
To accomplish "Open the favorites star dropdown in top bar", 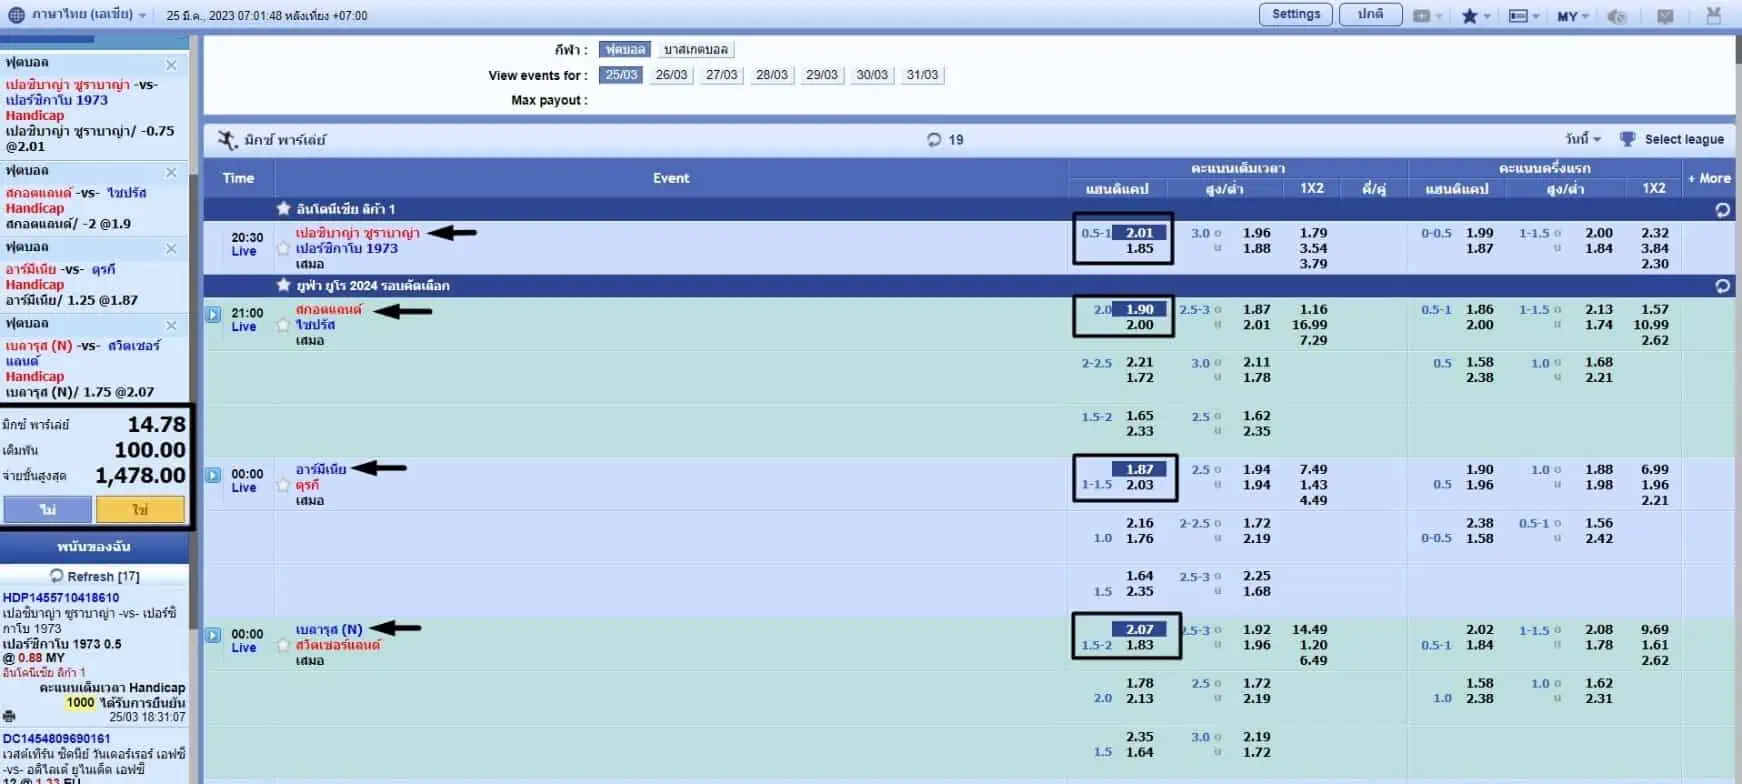I will (x=1475, y=16).
